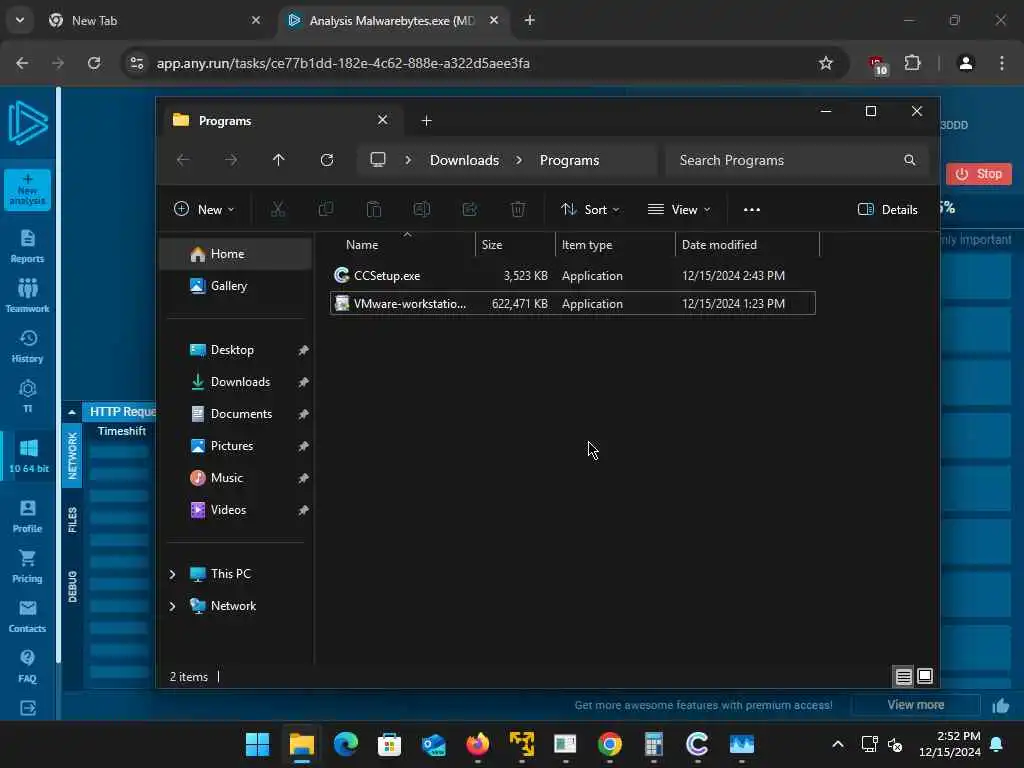Click Downloads in the address breadcrumb
The height and width of the screenshot is (768, 1024).
point(464,160)
